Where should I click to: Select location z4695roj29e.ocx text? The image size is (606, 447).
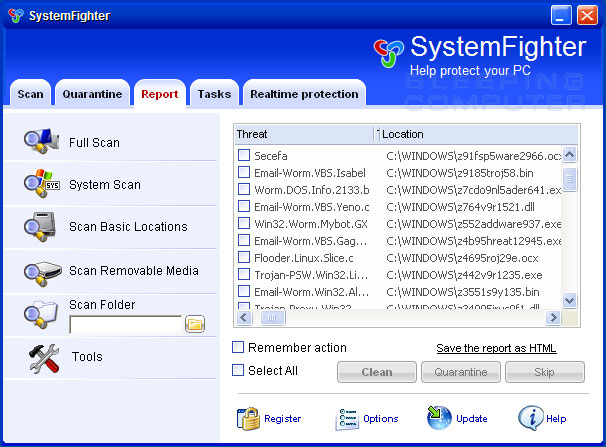tap(462, 258)
